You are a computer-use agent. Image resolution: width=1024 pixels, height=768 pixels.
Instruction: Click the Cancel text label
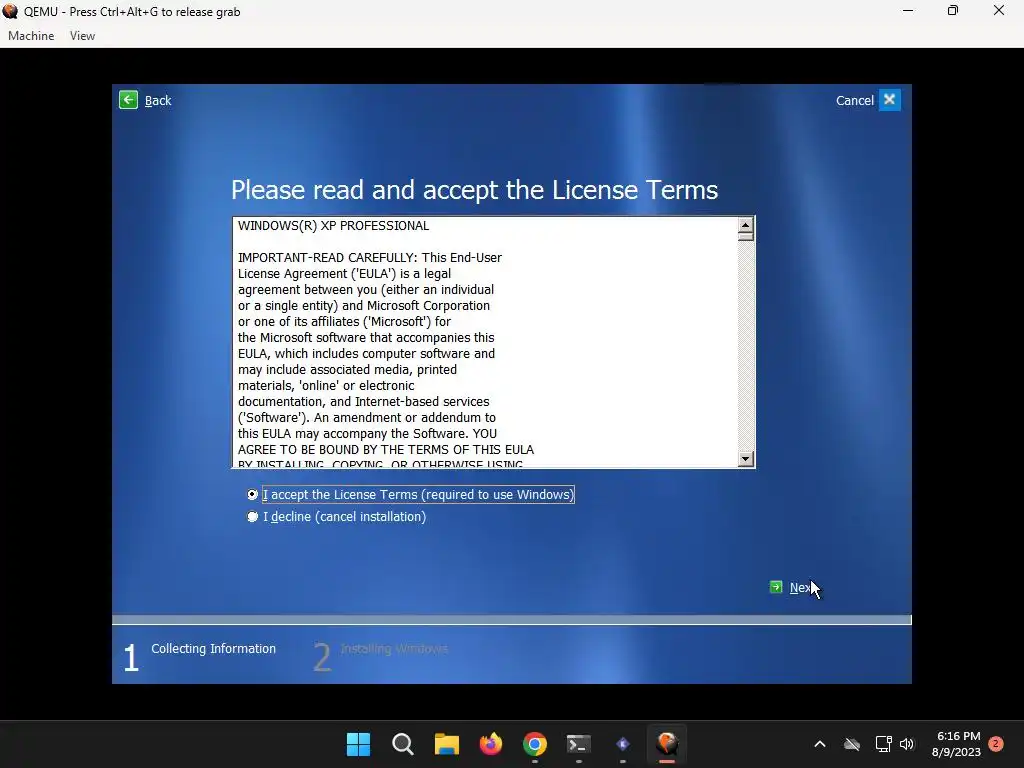[x=854, y=101]
